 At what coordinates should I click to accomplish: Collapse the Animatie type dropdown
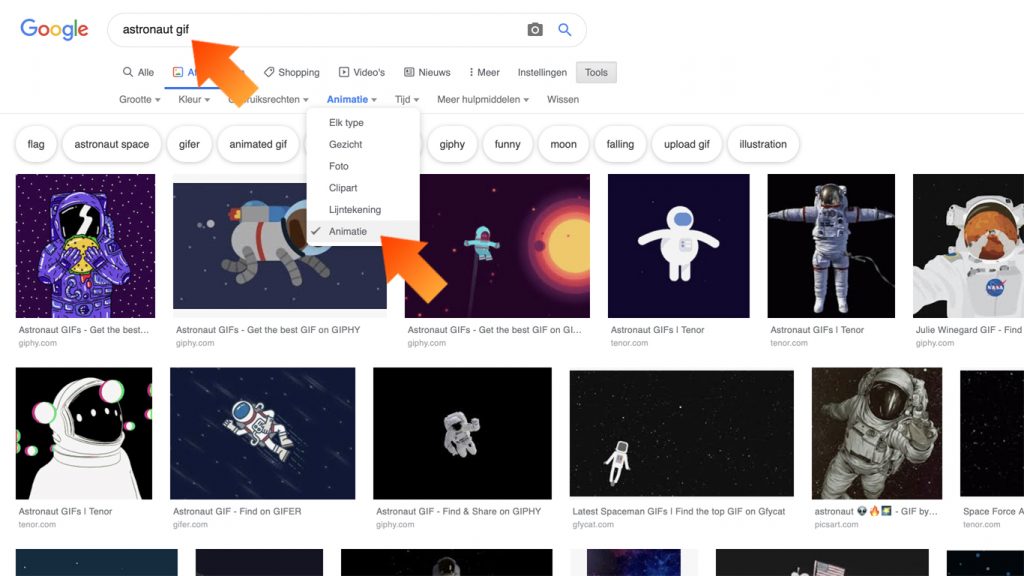click(351, 99)
